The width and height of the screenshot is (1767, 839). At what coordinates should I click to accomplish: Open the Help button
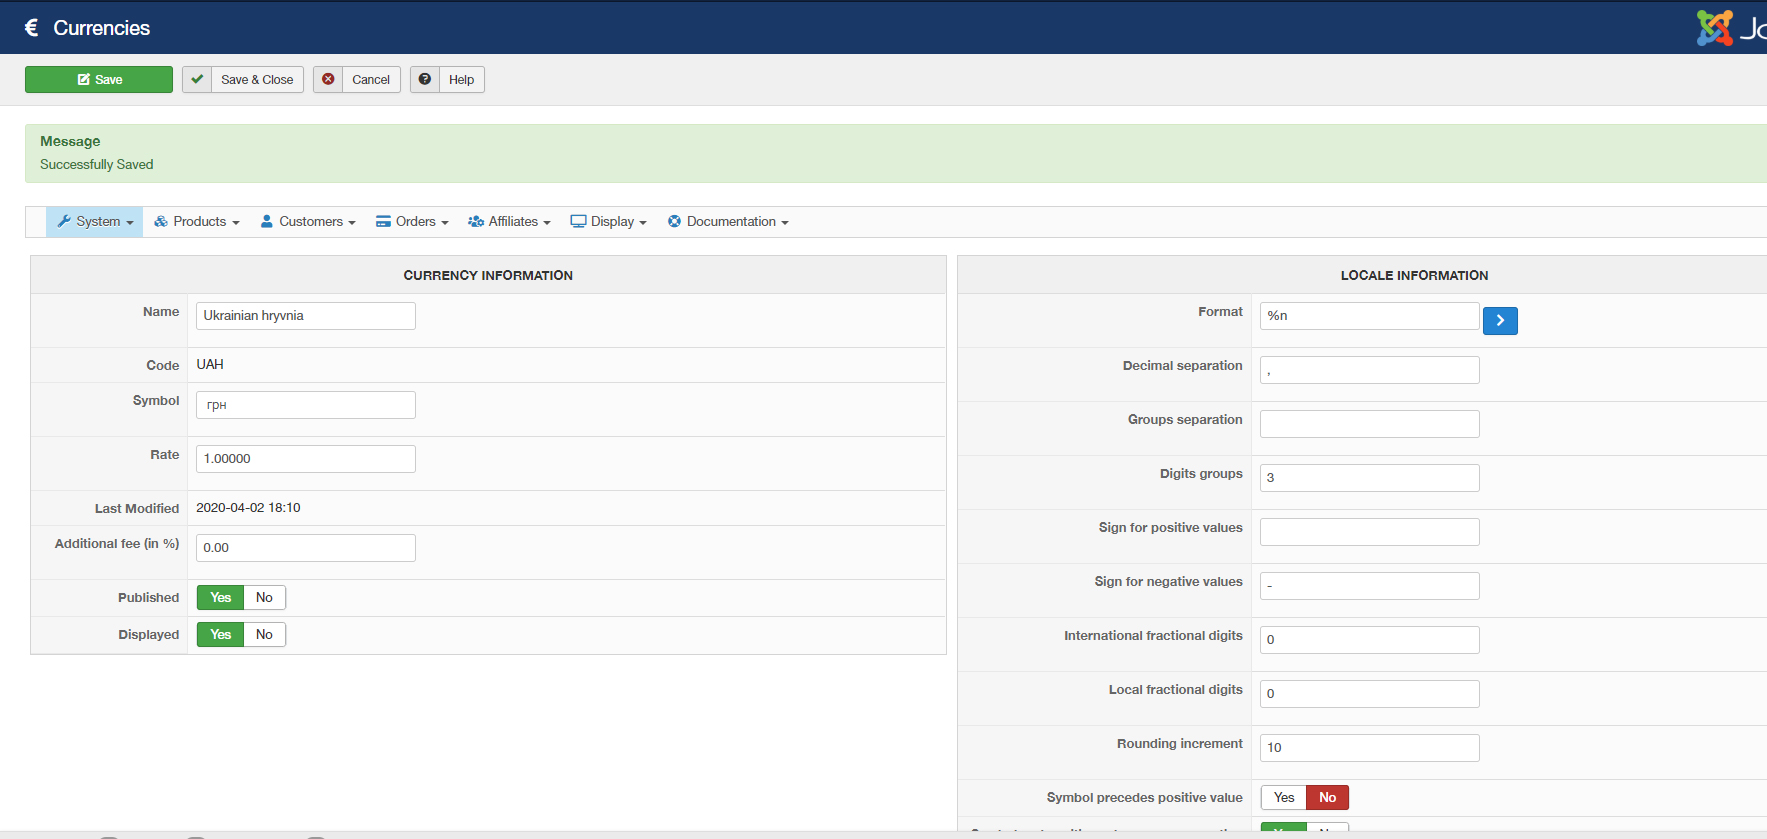[x=447, y=80]
